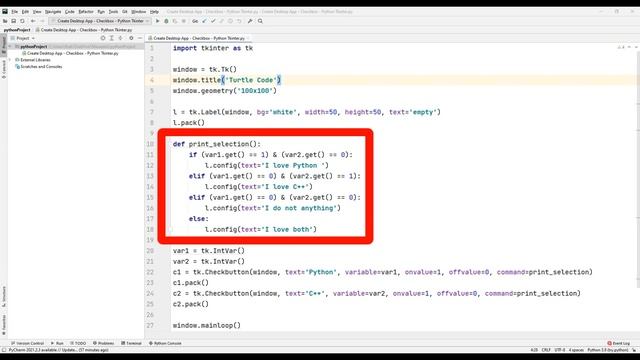Click the tool window quick-access icon at bottom-left
Screen dimensions: 640x360
[x=4, y=350]
